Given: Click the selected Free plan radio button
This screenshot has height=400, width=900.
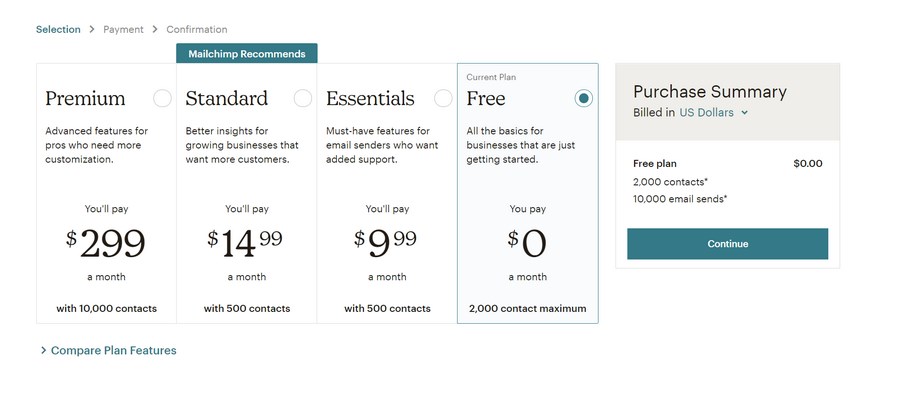Looking at the screenshot, I should point(584,98).
